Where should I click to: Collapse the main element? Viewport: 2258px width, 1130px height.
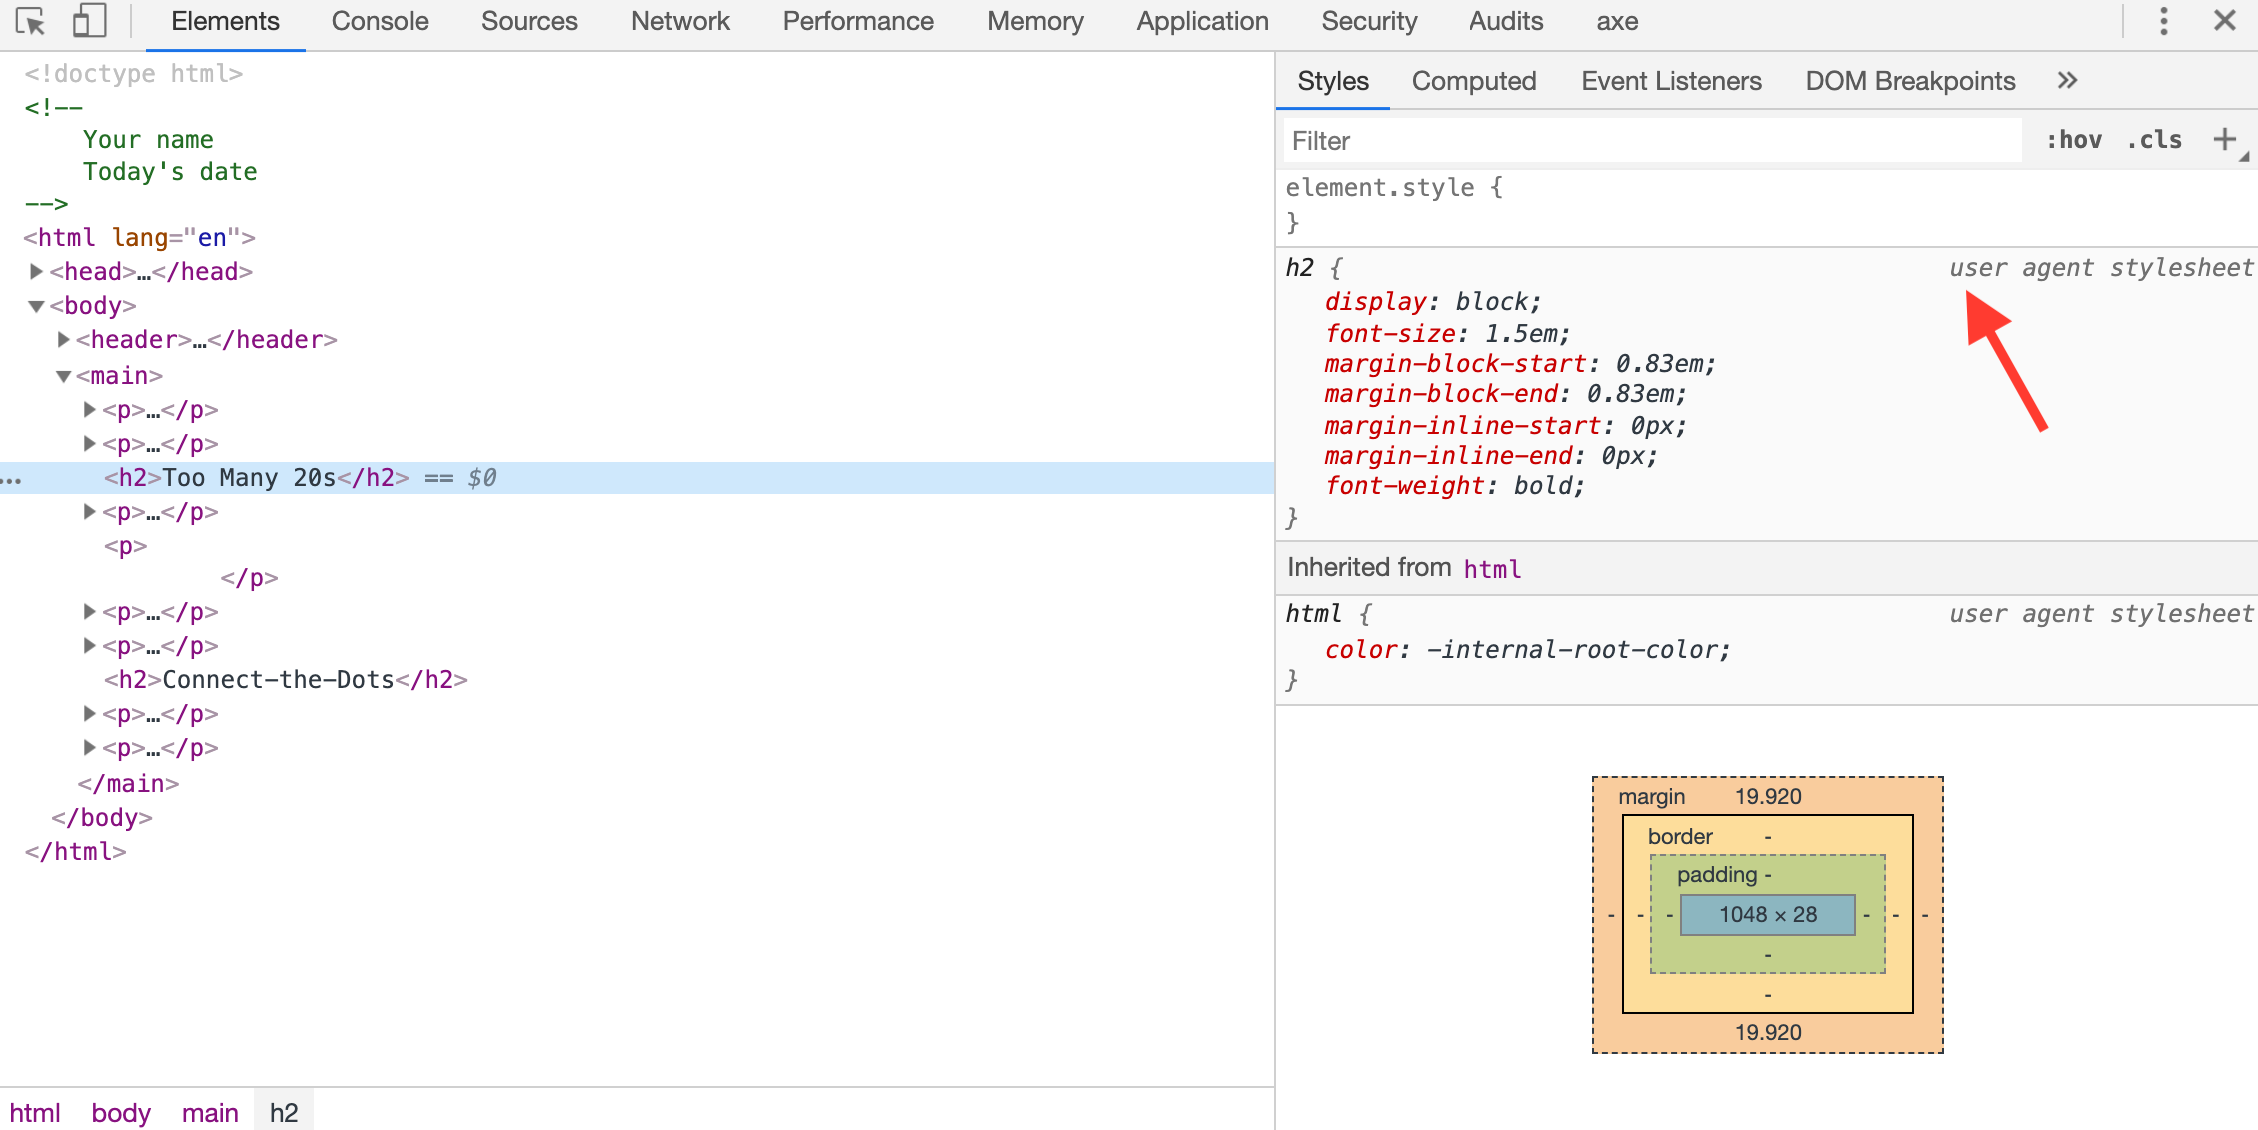coord(63,376)
